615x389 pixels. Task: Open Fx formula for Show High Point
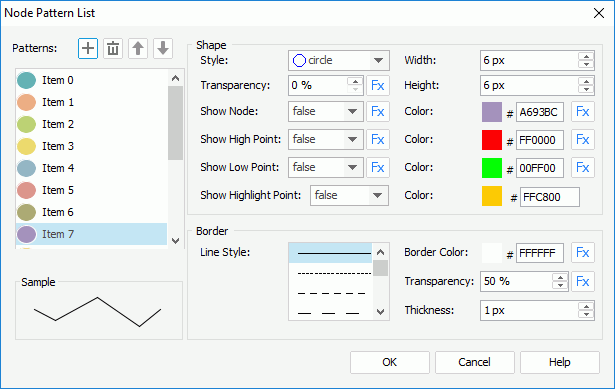[x=378, y=139]
